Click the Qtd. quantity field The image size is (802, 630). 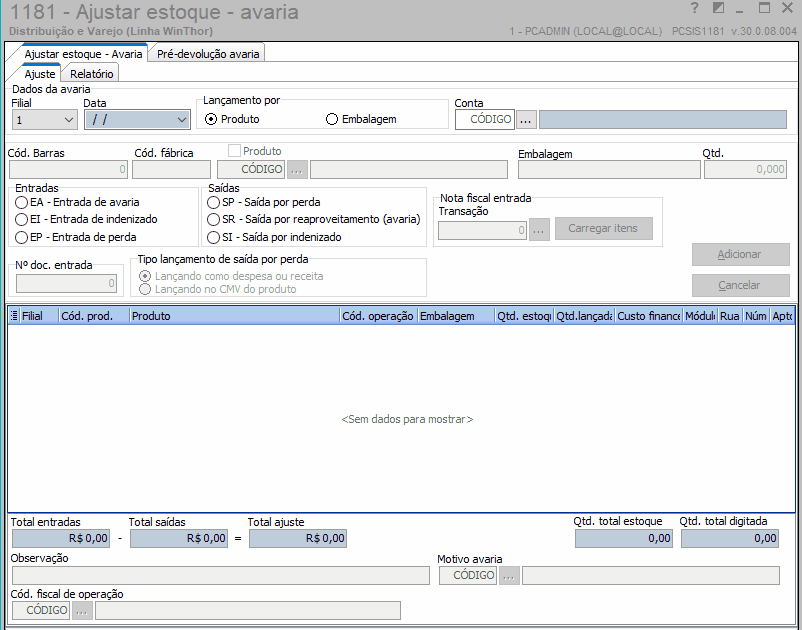coord(745,170)
